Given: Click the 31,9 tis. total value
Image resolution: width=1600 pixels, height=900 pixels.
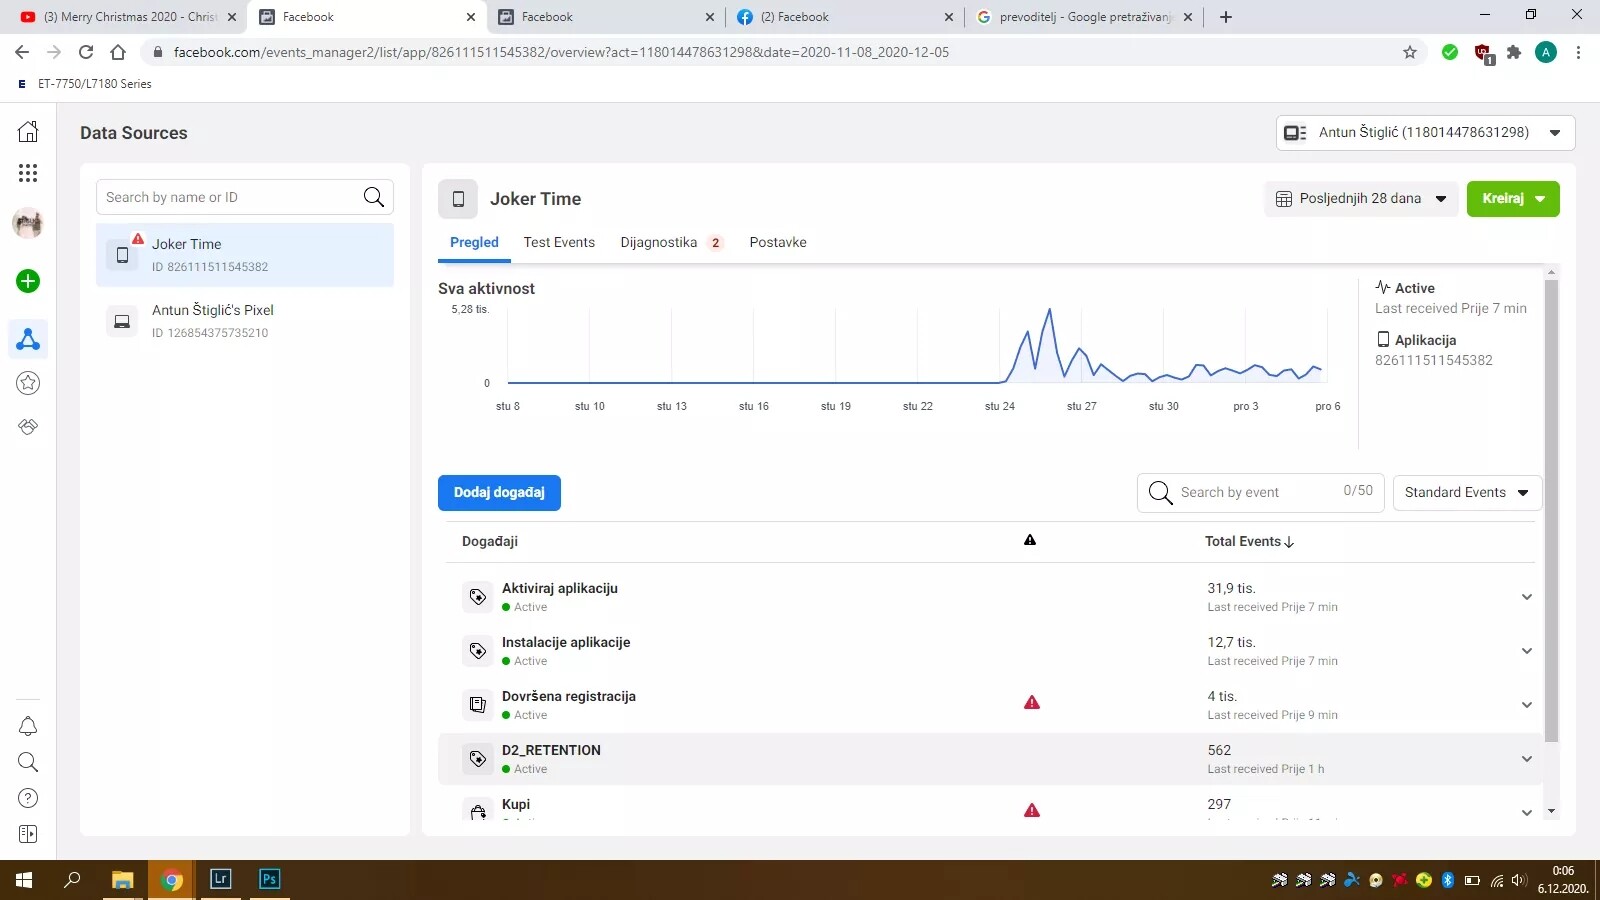Looking at the screenshot, I should click(1231, 588).
